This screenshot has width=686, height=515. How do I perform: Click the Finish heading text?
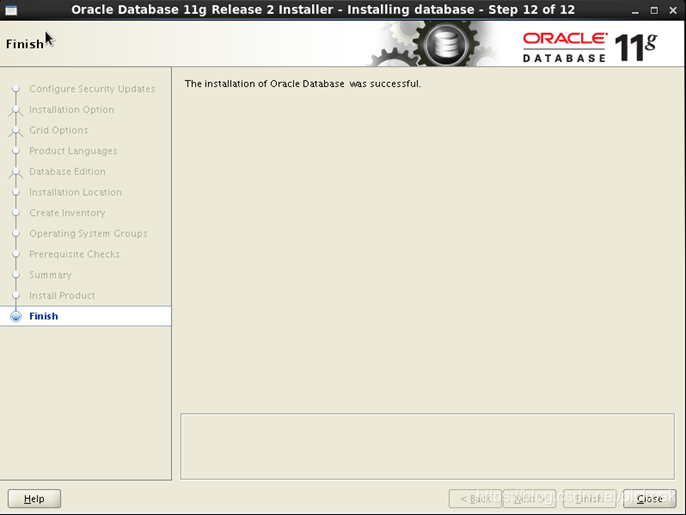click(24, 44)
